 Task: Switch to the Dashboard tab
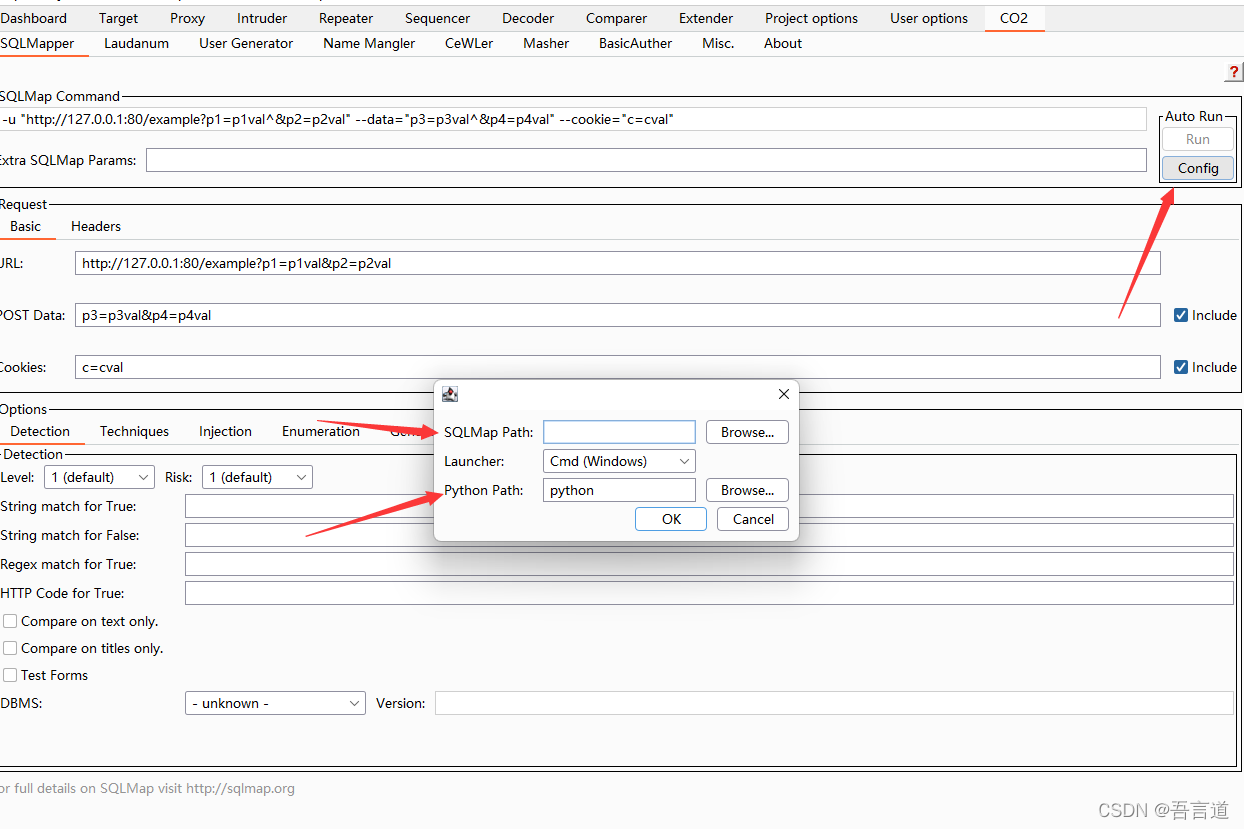(x=34, y=18)
